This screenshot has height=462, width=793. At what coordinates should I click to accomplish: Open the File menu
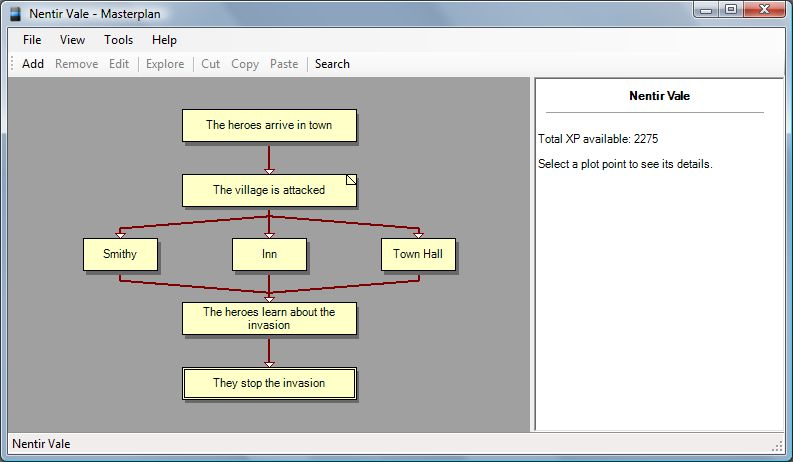(32, 40)
